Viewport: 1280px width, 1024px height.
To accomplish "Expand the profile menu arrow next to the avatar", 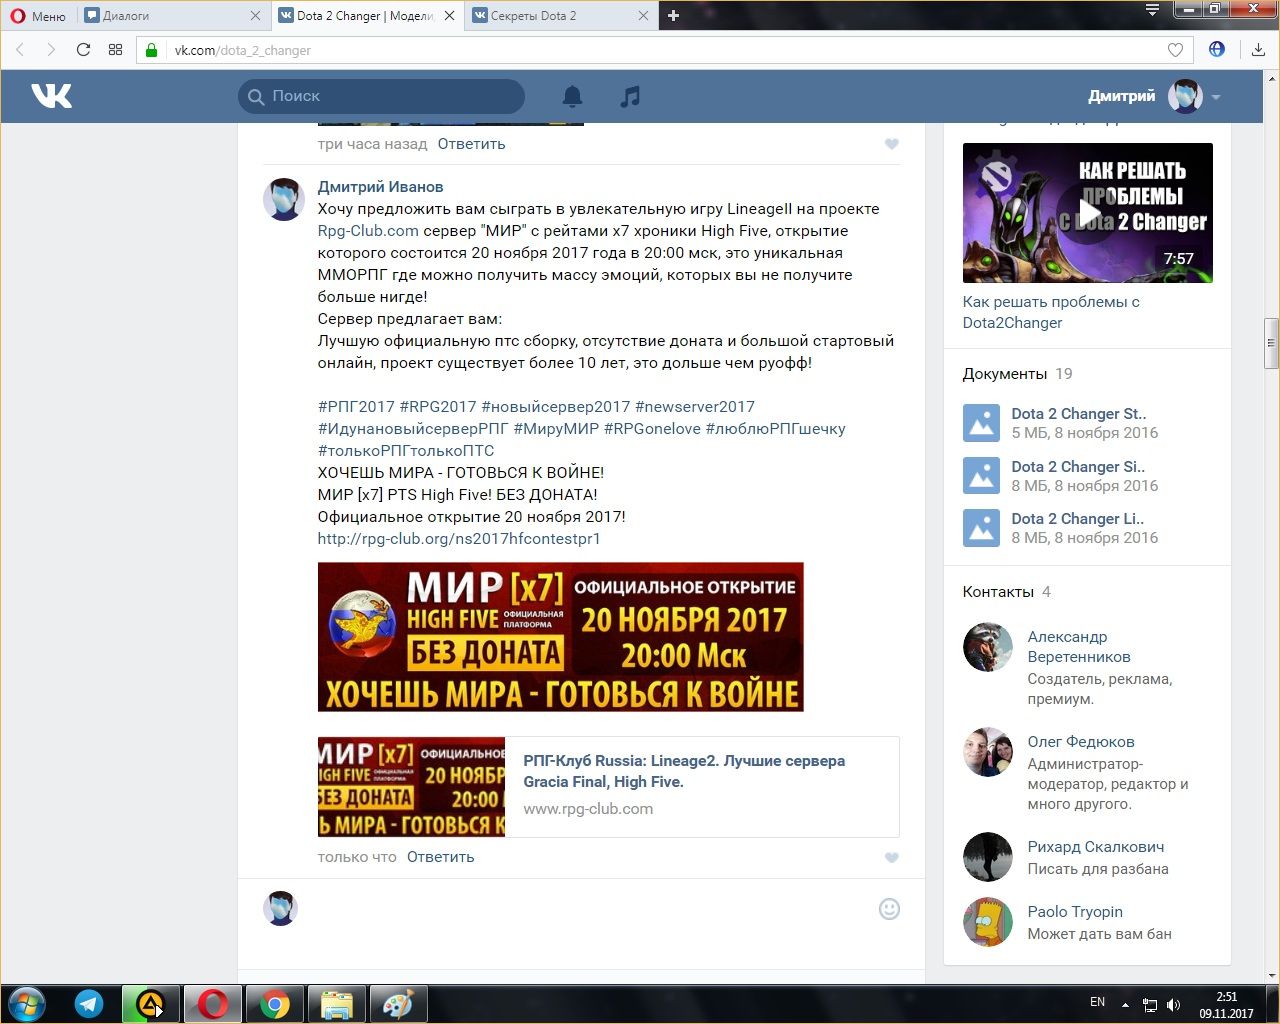I will click(x=1216, y=97).
